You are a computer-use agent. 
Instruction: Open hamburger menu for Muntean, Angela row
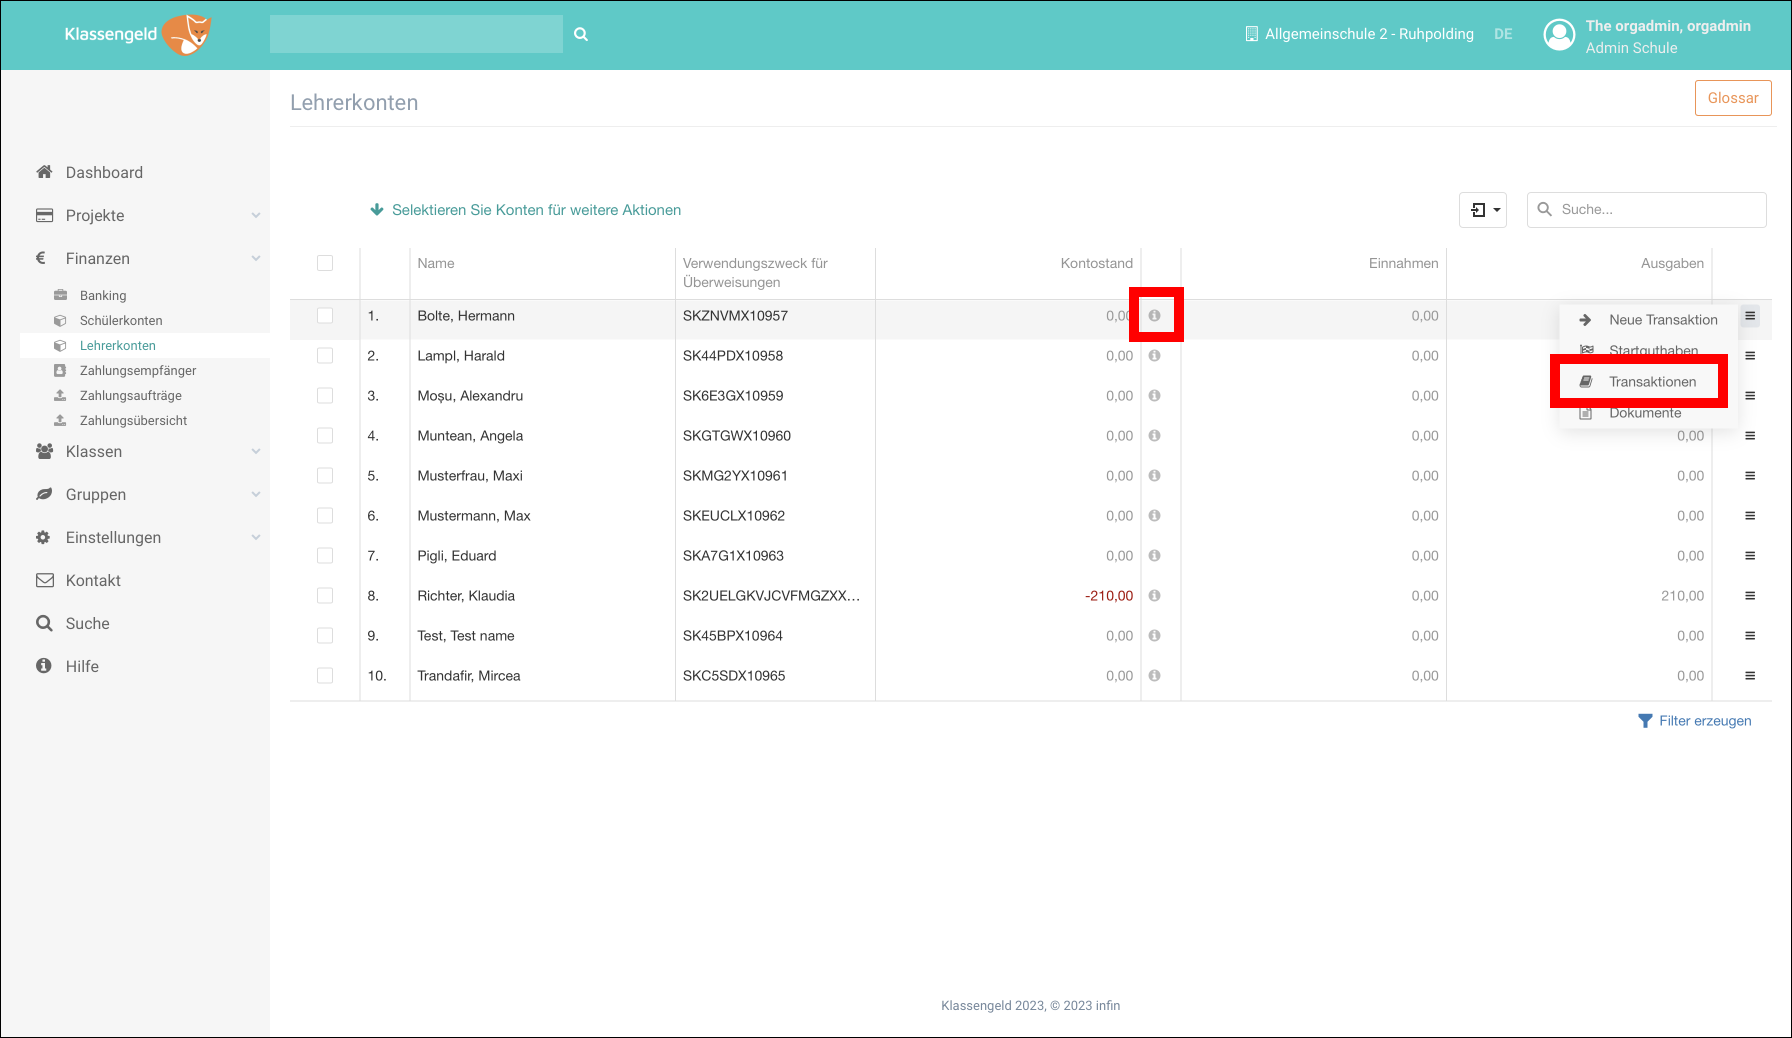point(1750,436)
